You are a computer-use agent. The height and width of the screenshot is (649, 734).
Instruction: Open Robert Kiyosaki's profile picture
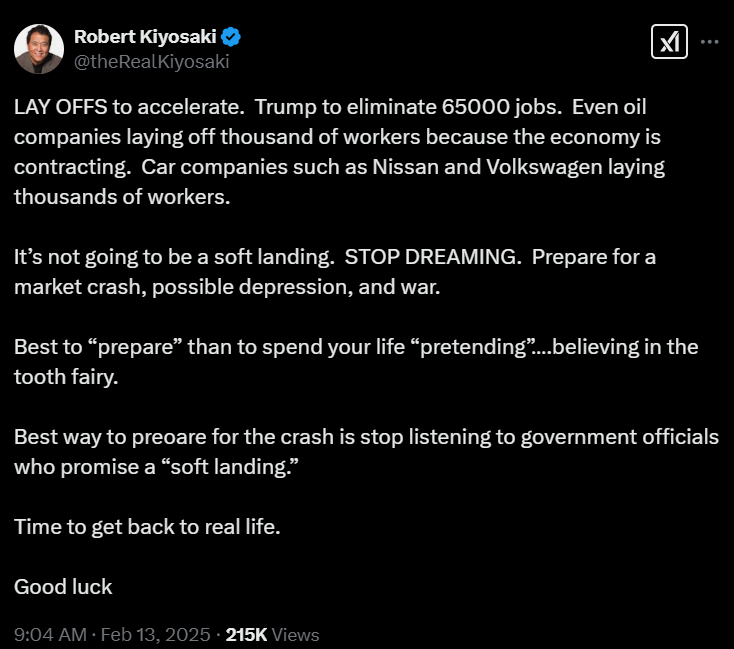[x=39, y=48]
